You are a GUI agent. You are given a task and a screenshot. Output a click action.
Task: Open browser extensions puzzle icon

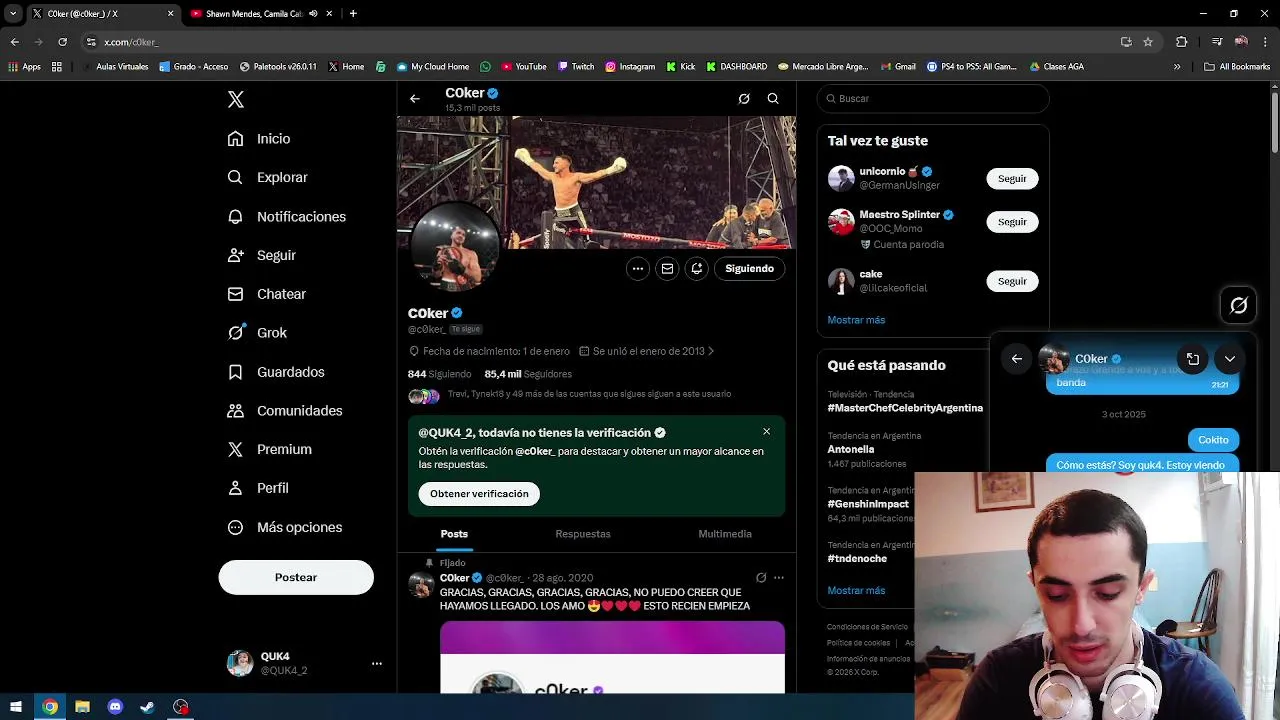click(1182, 41)
